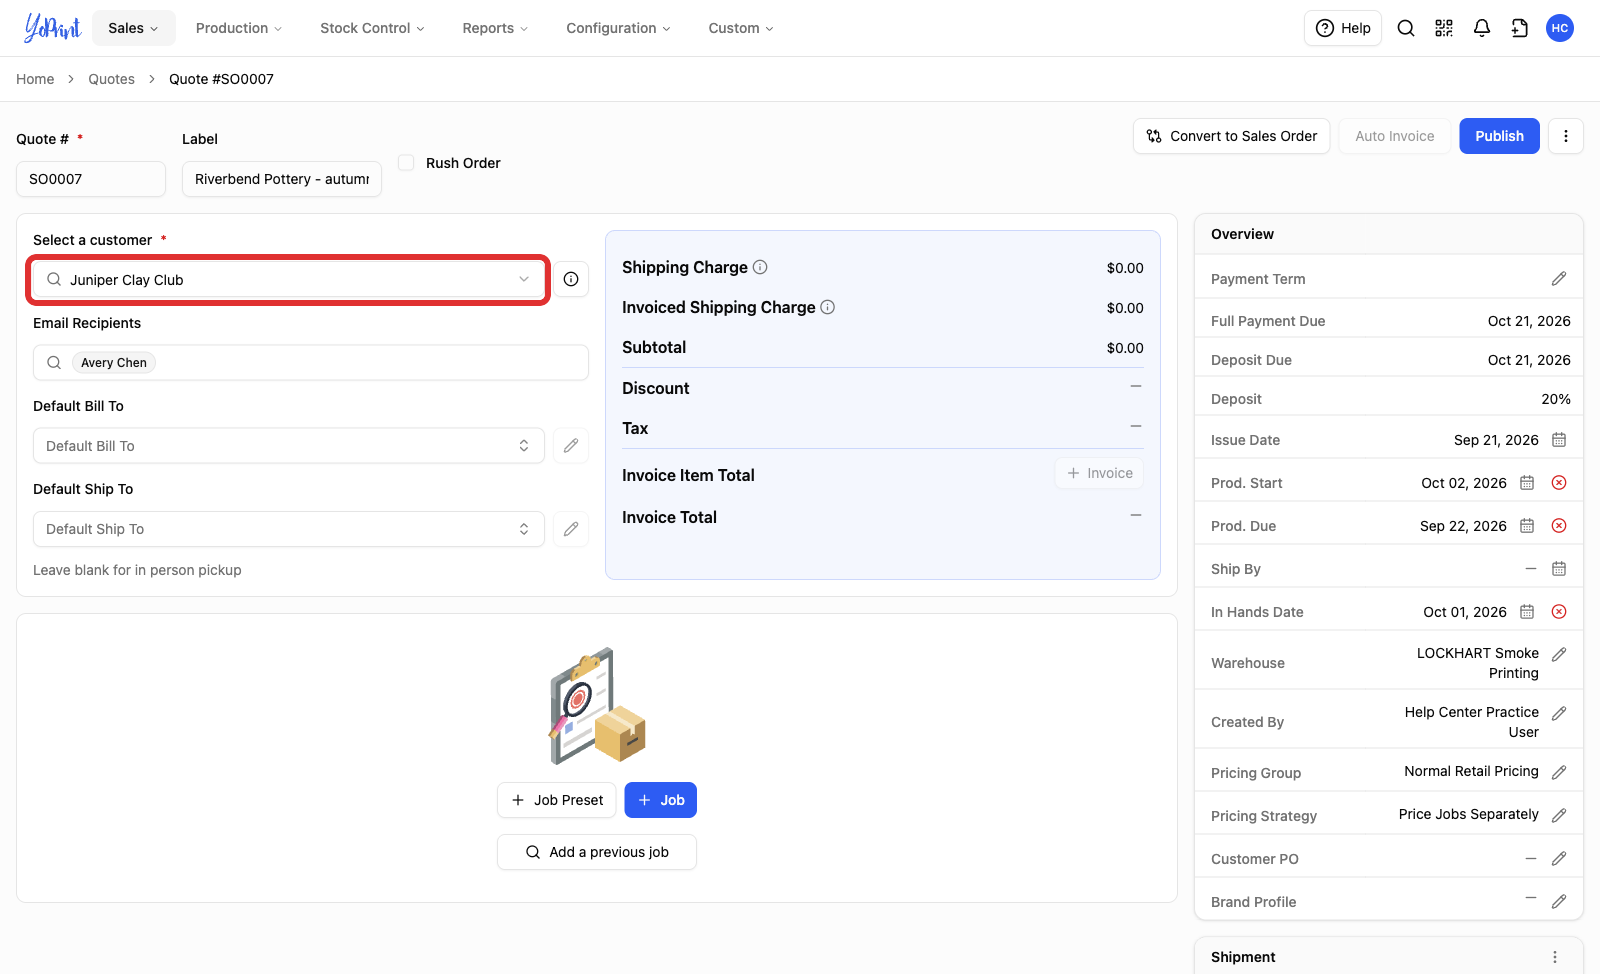This screenshot has height=974, width=1600.
Task: Expand the Juniper Clay Club customer dropdown
Action: click(x=289, y=279)
